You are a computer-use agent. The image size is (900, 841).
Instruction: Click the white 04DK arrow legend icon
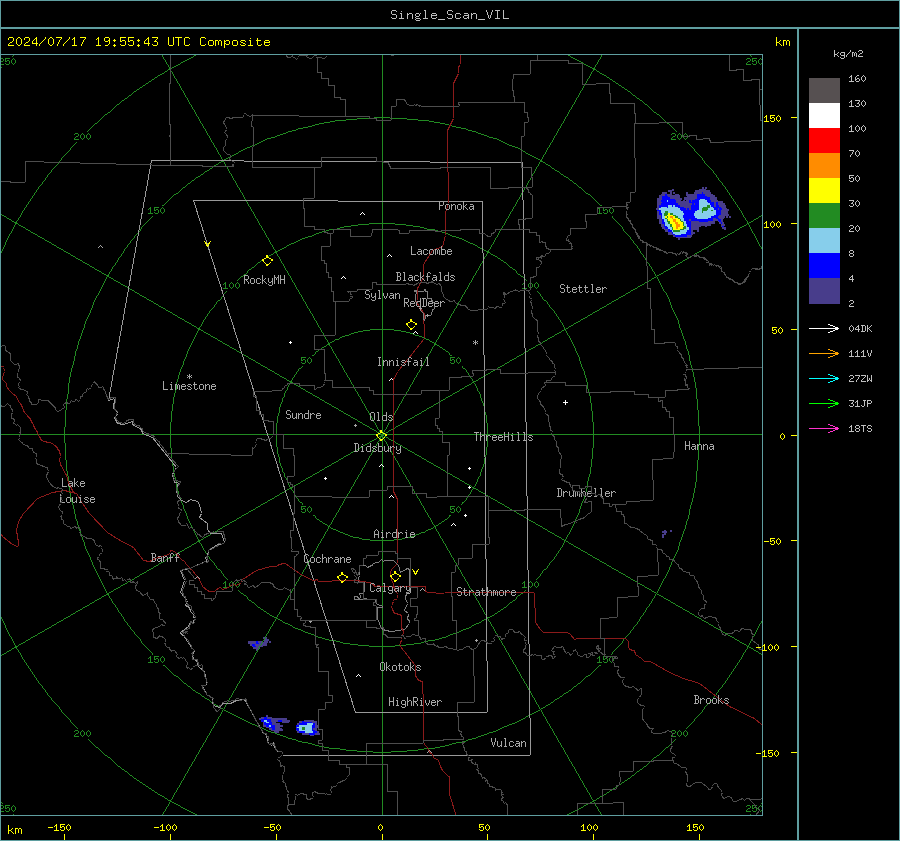tap(824, 328)
